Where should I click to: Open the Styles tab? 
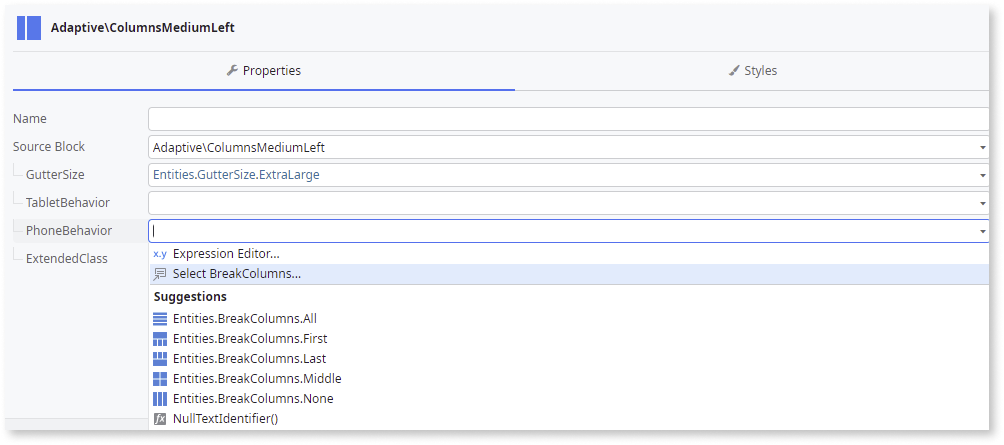753,71
